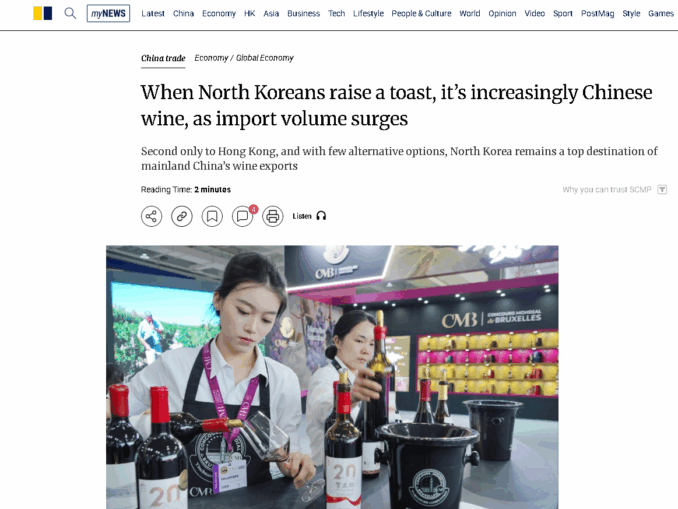Viewport: 678px width, 509px height.
Task: Click the Why you can trust SCMP link
Action: pos(607,189)
